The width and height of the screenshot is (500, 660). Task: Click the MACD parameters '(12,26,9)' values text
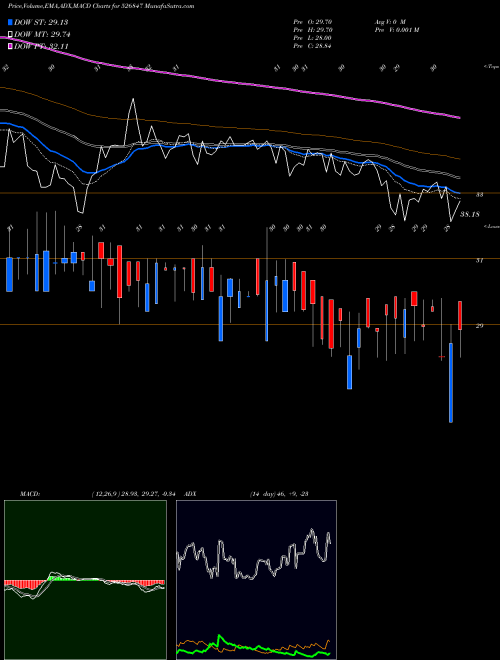(136, 494)
